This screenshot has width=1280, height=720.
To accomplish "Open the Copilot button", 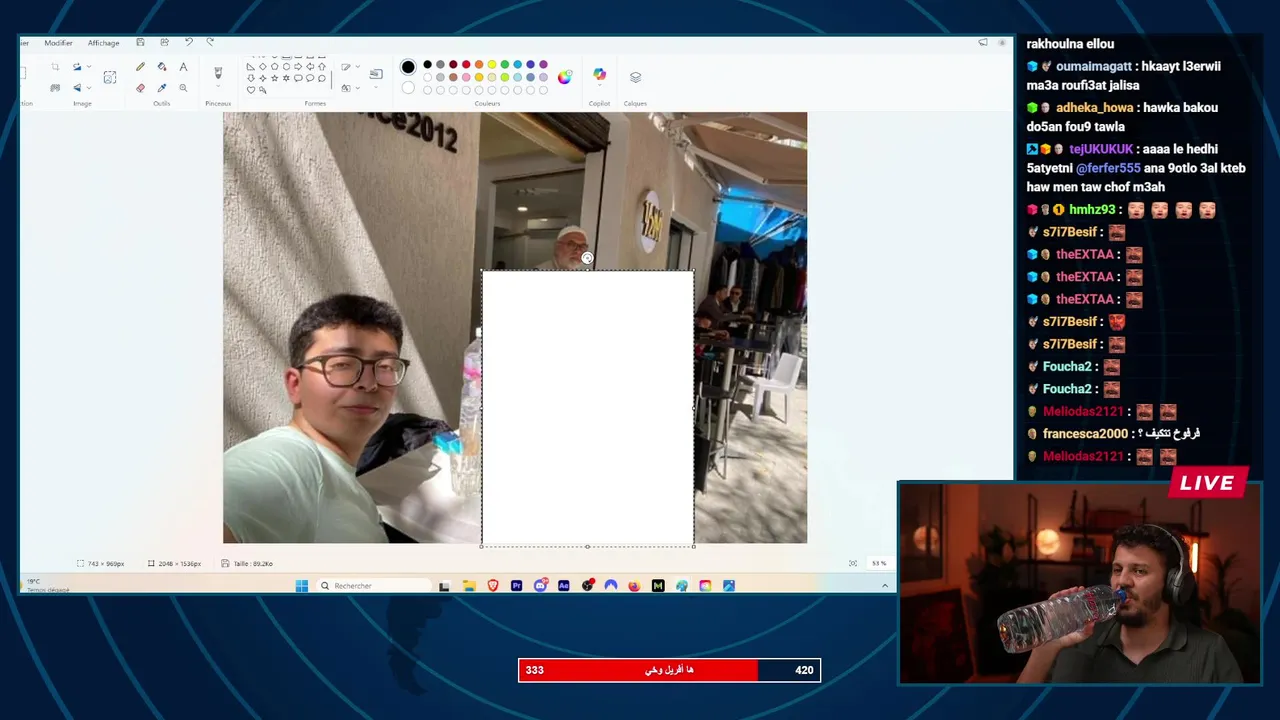I will click(x=599, y=75).
